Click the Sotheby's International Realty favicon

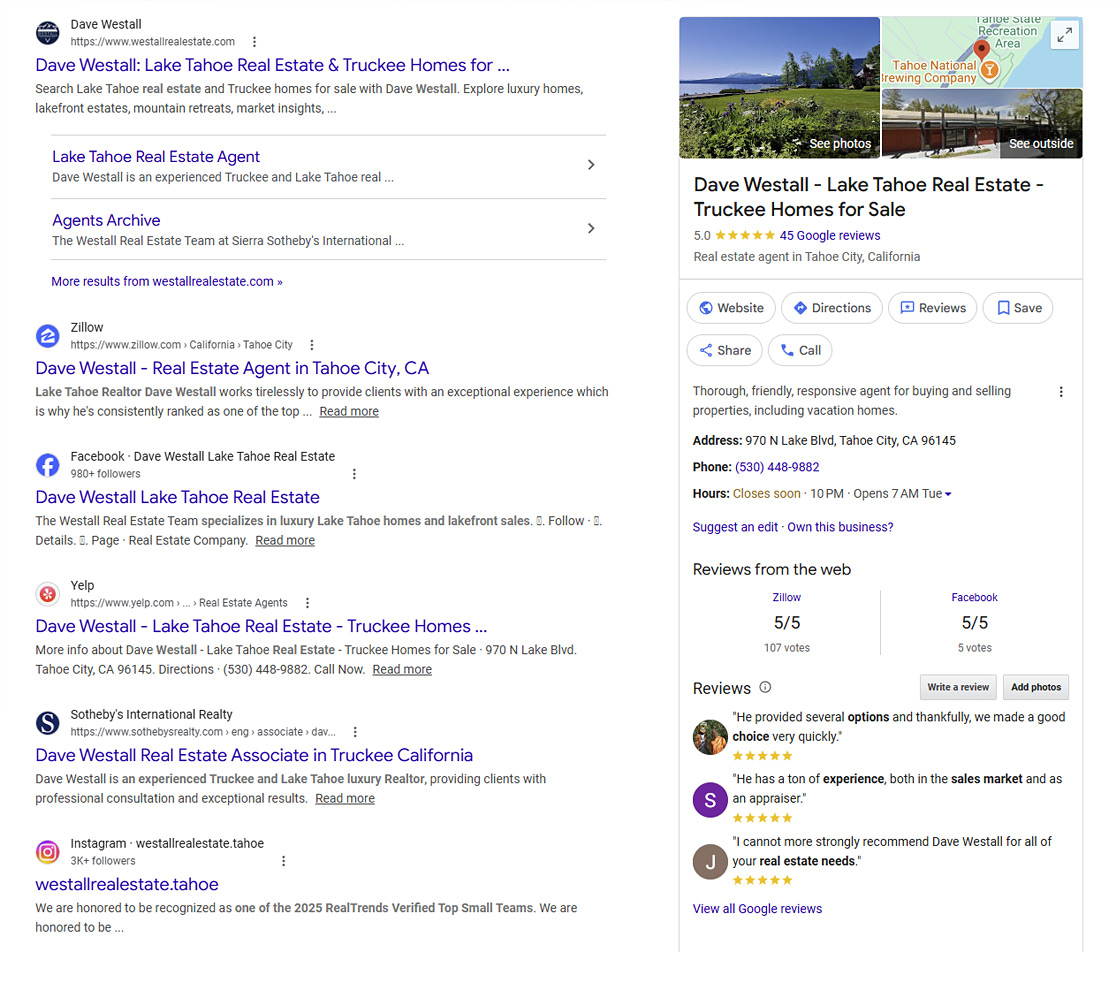pos(48,723)
